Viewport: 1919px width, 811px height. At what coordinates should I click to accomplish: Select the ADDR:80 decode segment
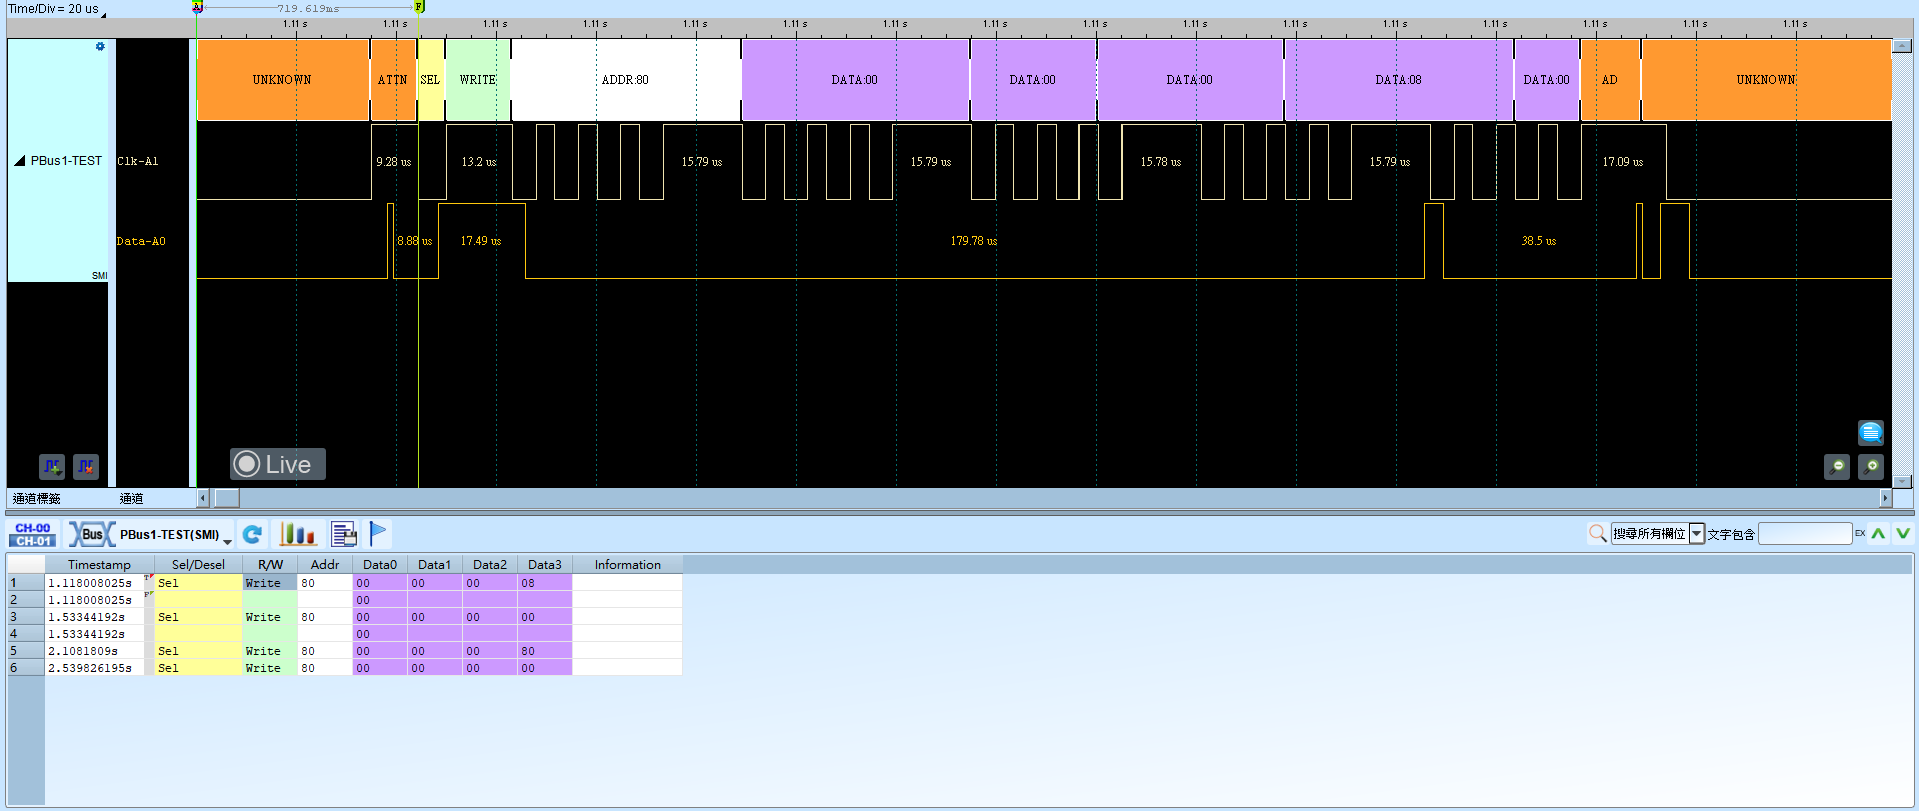(x=626, y=80)
